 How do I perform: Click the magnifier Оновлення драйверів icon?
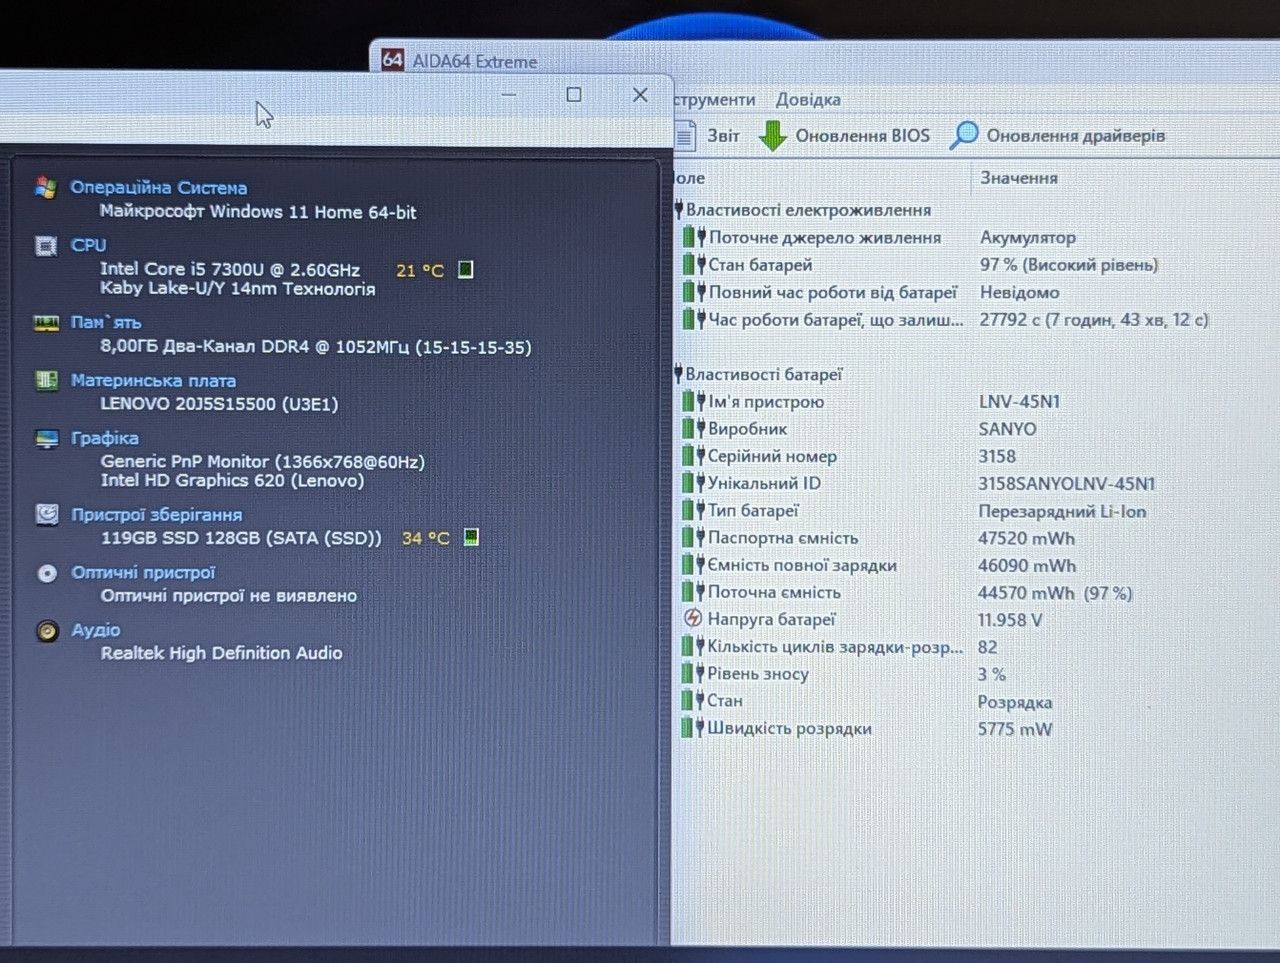[964, 135]
